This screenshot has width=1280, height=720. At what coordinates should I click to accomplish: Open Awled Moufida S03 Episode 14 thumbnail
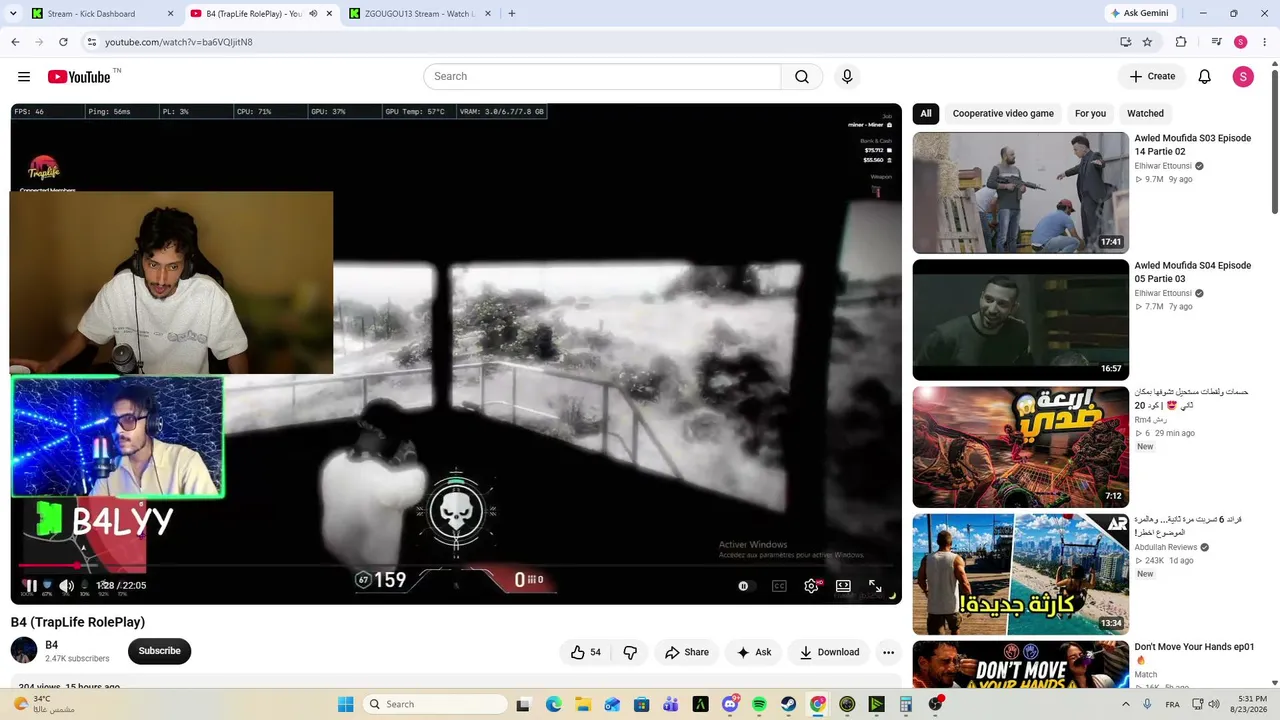click(x=1021, y=193)
